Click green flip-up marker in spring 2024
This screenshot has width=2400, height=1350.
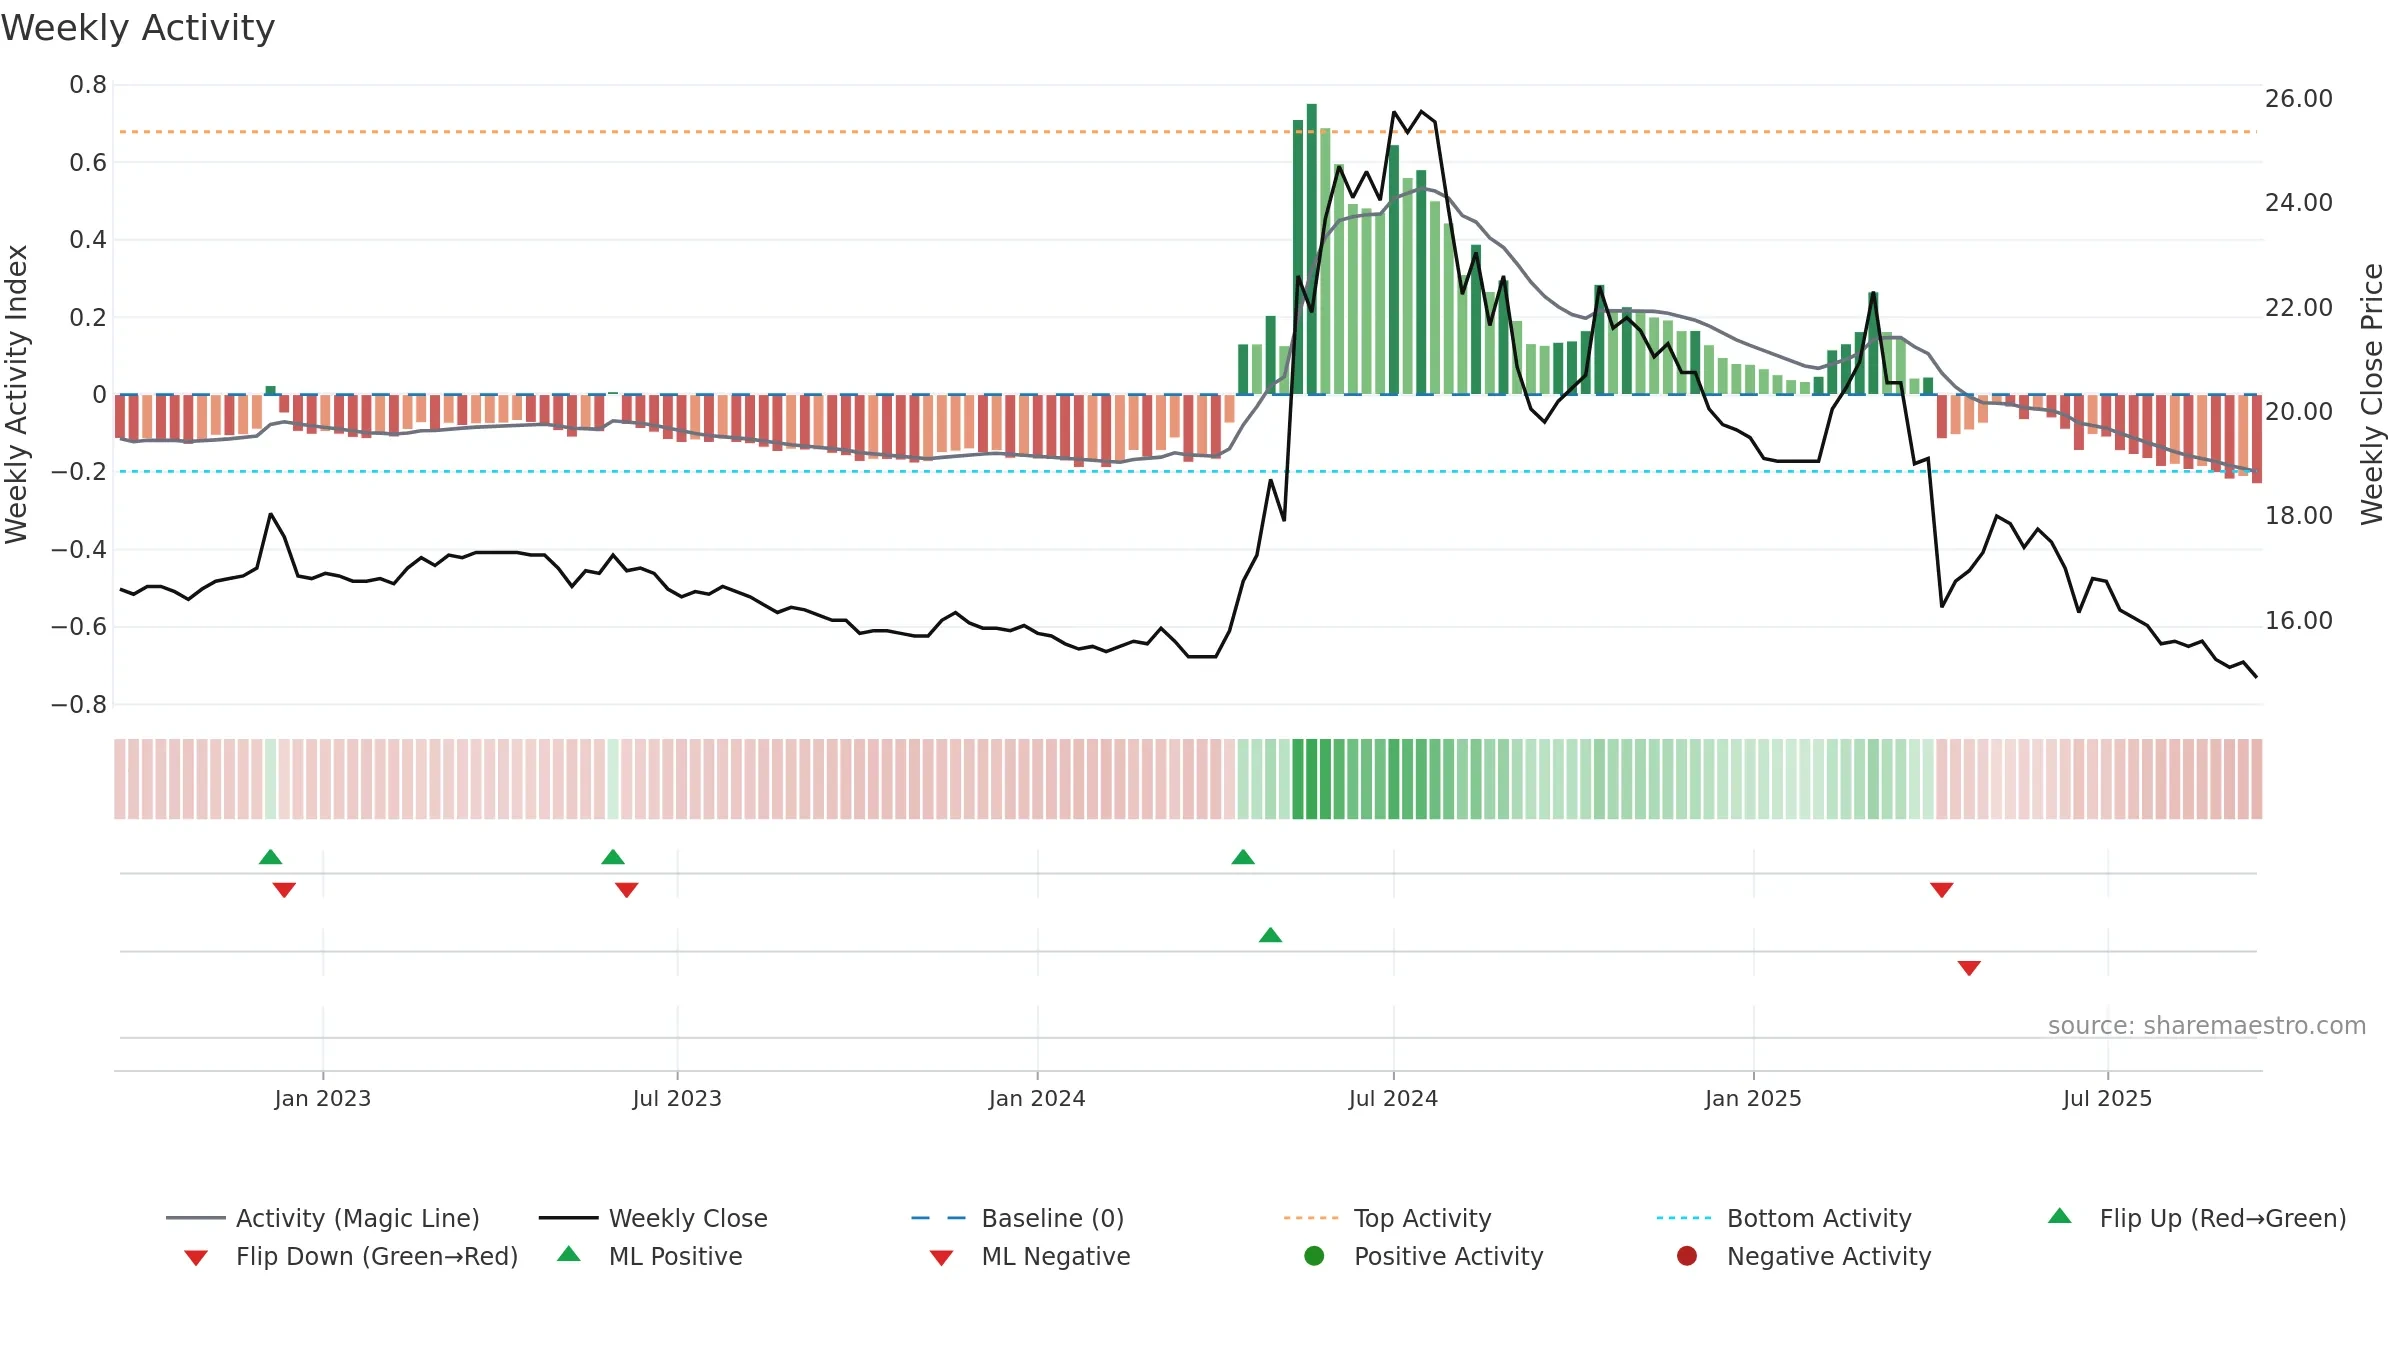(x=1243, y=857)
